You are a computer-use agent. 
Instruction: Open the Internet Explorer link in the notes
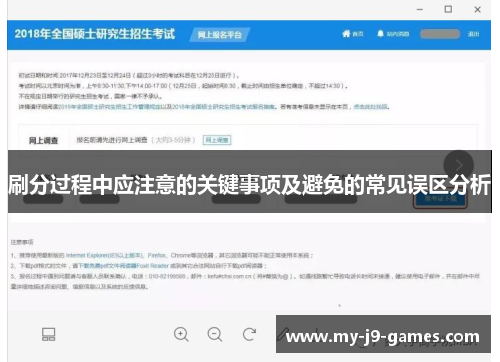(x=104, y=255)
